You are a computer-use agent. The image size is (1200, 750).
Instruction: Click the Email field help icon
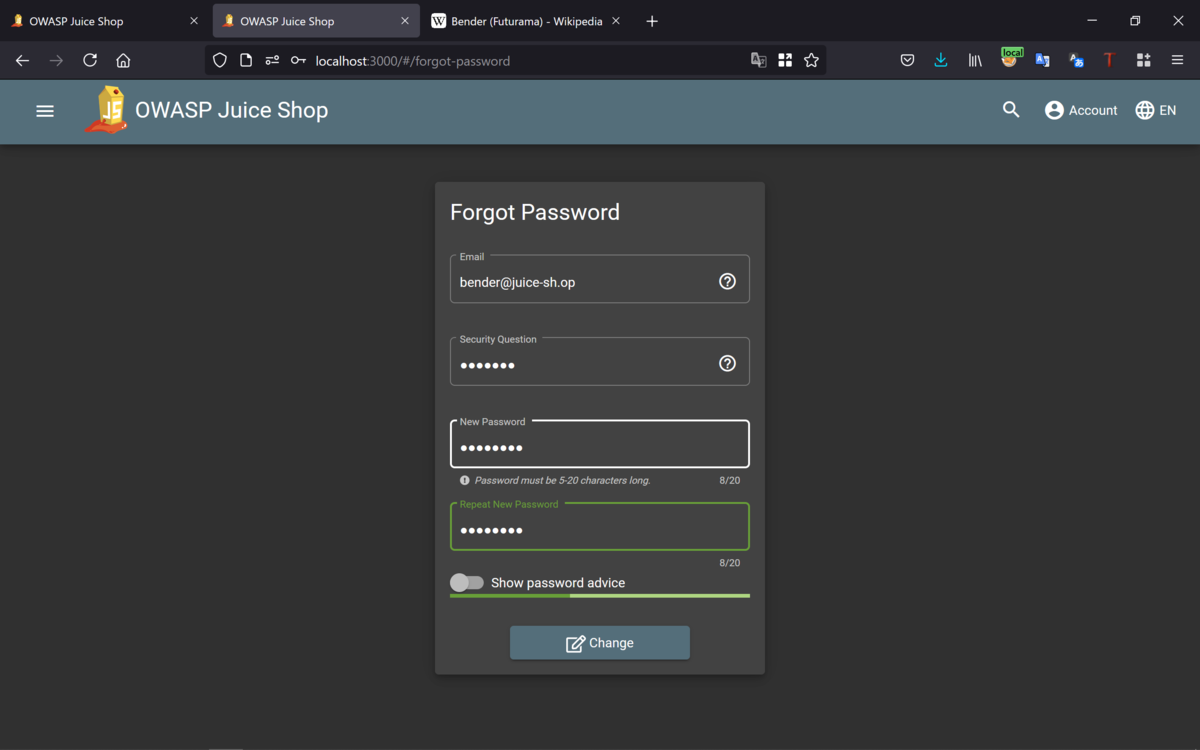click(x=727, y=281)
